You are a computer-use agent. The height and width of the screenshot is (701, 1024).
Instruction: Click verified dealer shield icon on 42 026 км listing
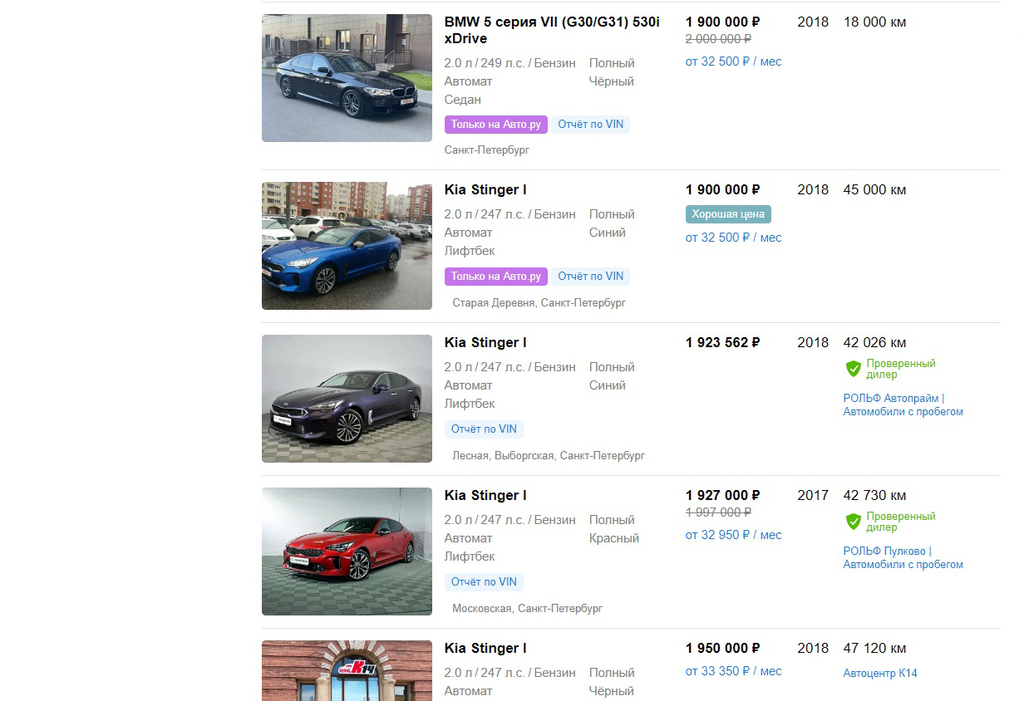pyautogui.click(x=853, y=369)
